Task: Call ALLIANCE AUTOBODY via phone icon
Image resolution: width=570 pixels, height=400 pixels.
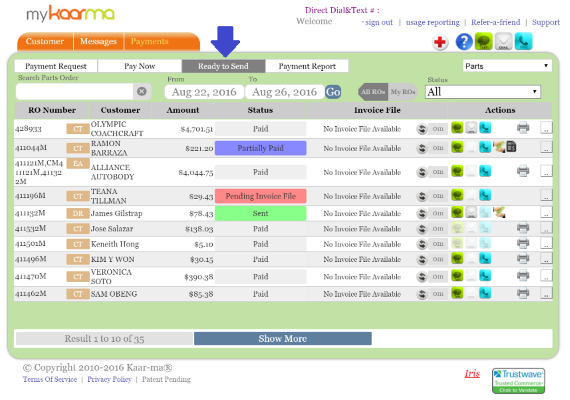Action: 485,171
